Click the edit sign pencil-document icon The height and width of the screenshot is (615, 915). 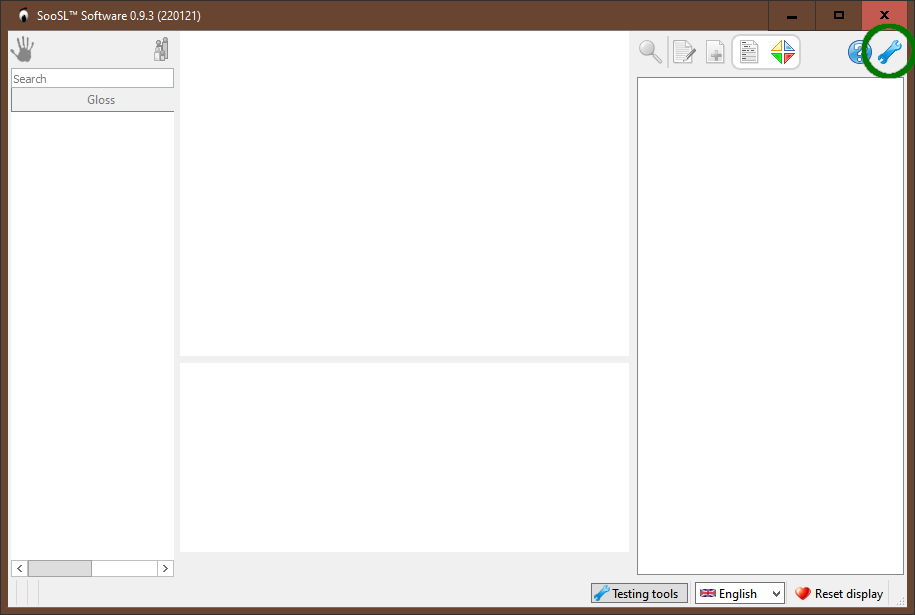click(x=684, y=52)
